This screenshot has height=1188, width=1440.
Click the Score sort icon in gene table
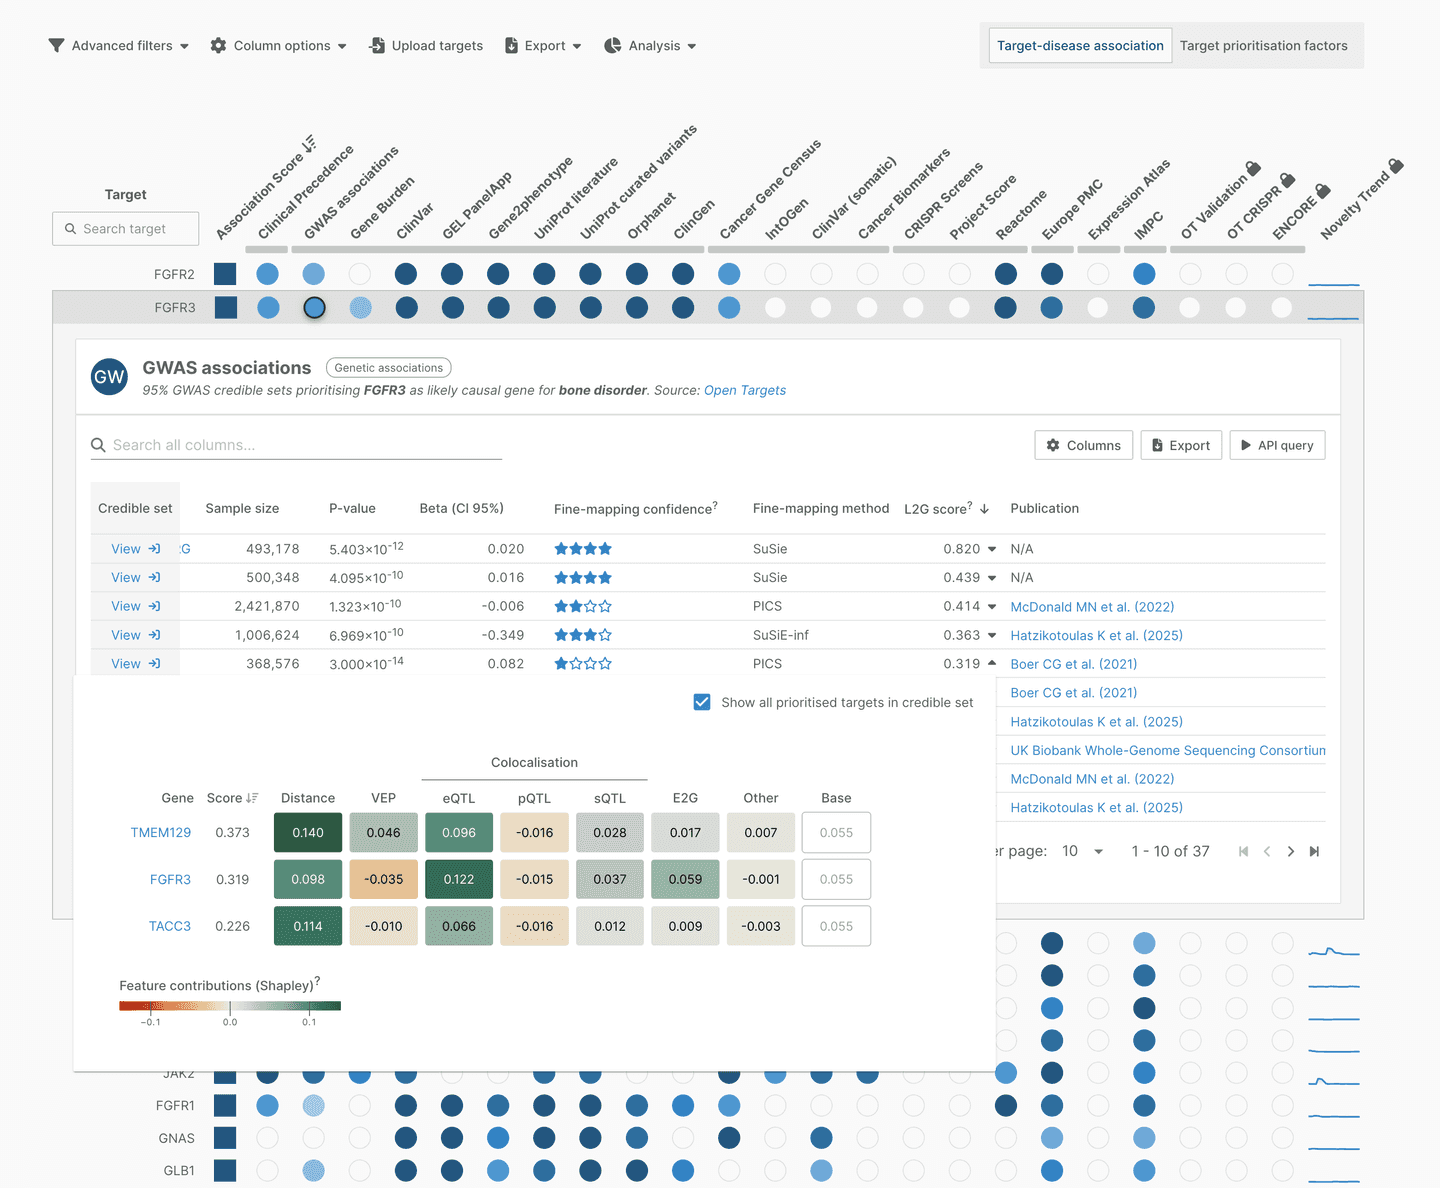coord(252,798)
